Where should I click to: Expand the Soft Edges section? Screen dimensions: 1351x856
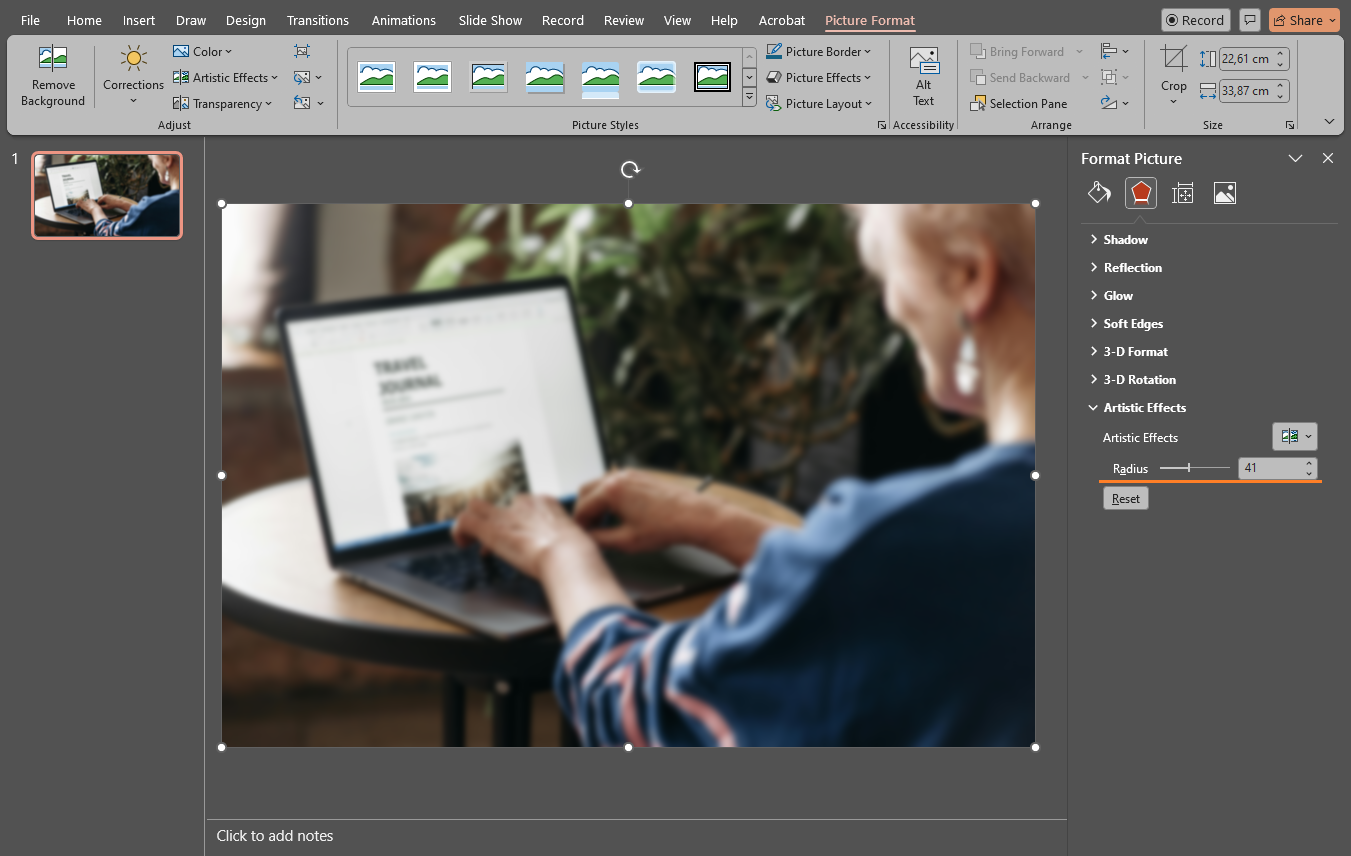coord(1126,323)
